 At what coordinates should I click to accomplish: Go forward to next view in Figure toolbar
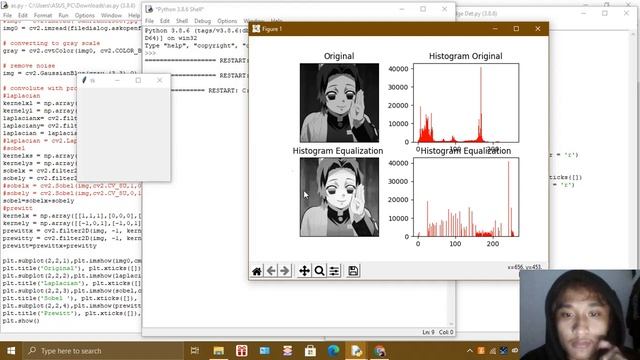(x=285, y=271)
